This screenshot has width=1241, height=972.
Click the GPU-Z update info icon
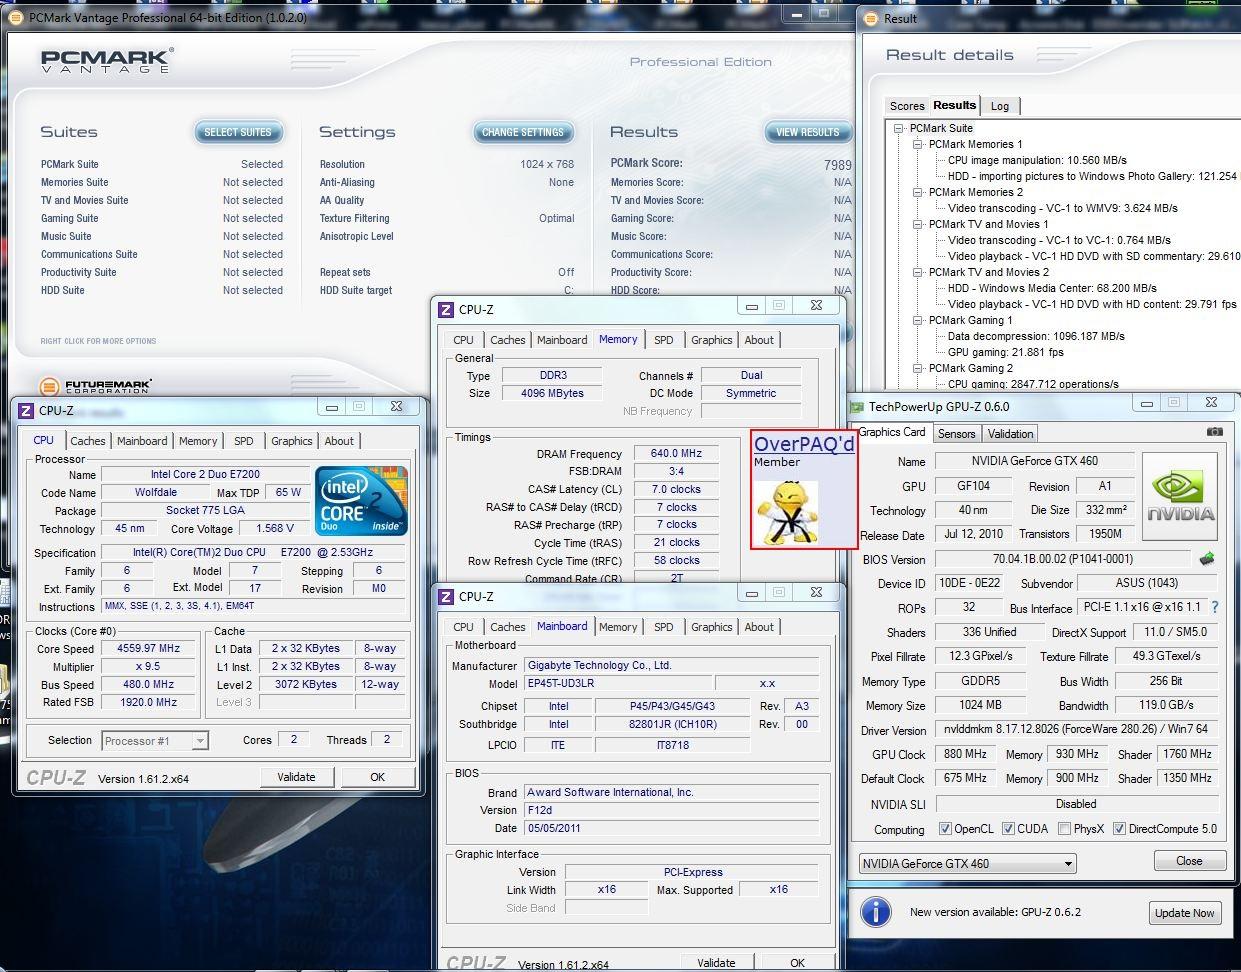[x=875, y=912]
